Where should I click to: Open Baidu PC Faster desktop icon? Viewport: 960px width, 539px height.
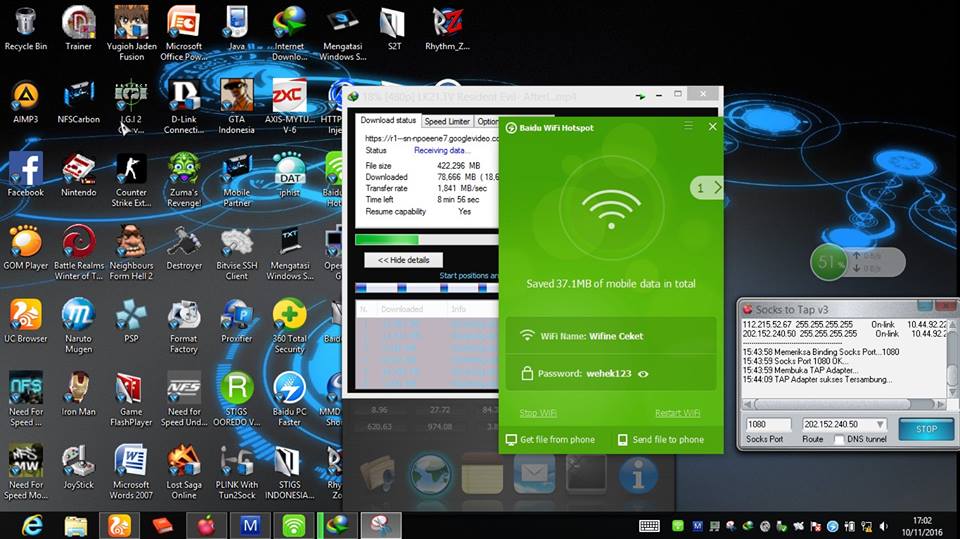pyautogui.click(x=289, y=399)
